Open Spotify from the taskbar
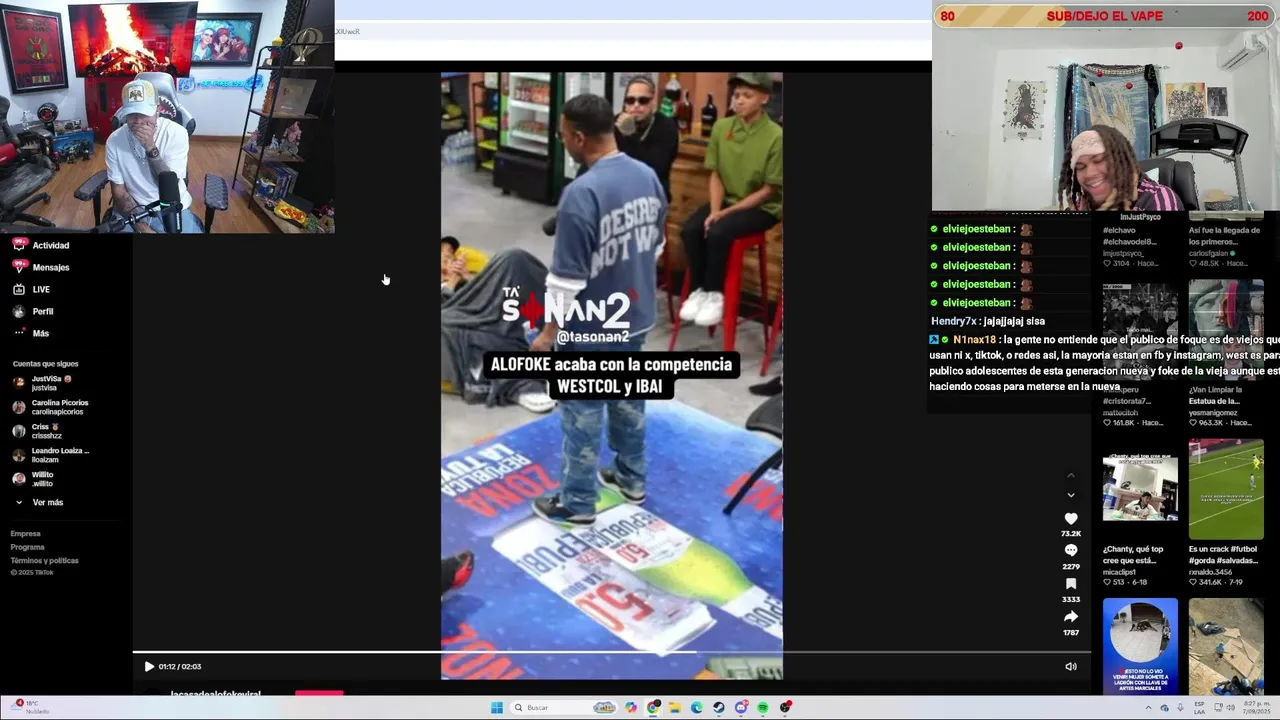The height and width of the screenshot is (720, 1280). [763, 707]
